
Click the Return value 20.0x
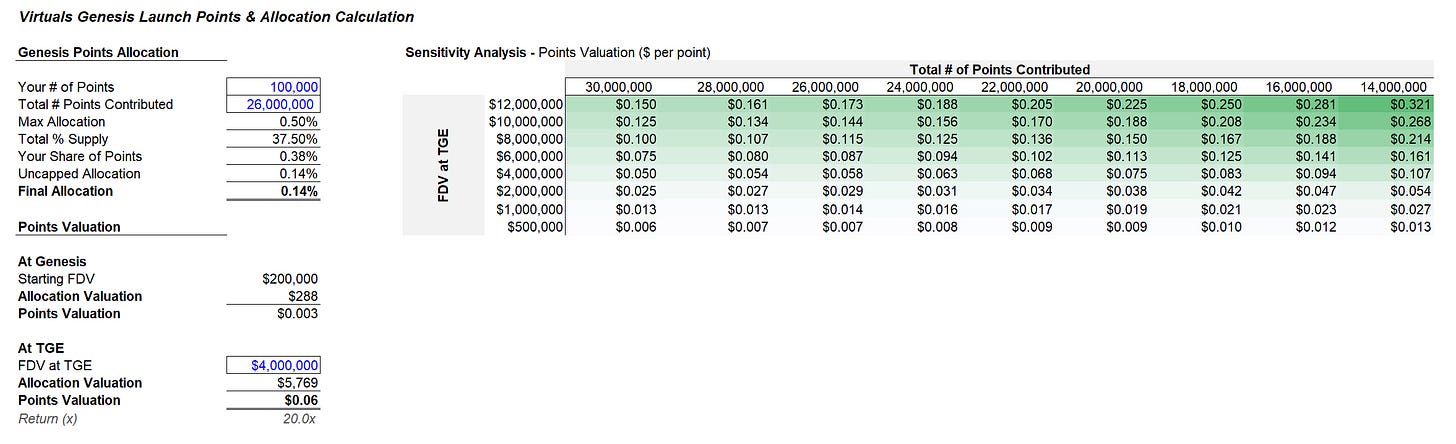[x=301, y=418]
